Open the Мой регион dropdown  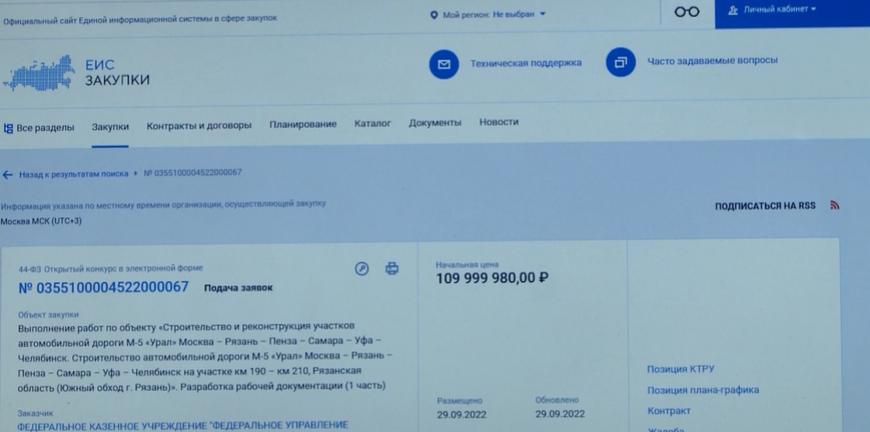coord(488,14)
